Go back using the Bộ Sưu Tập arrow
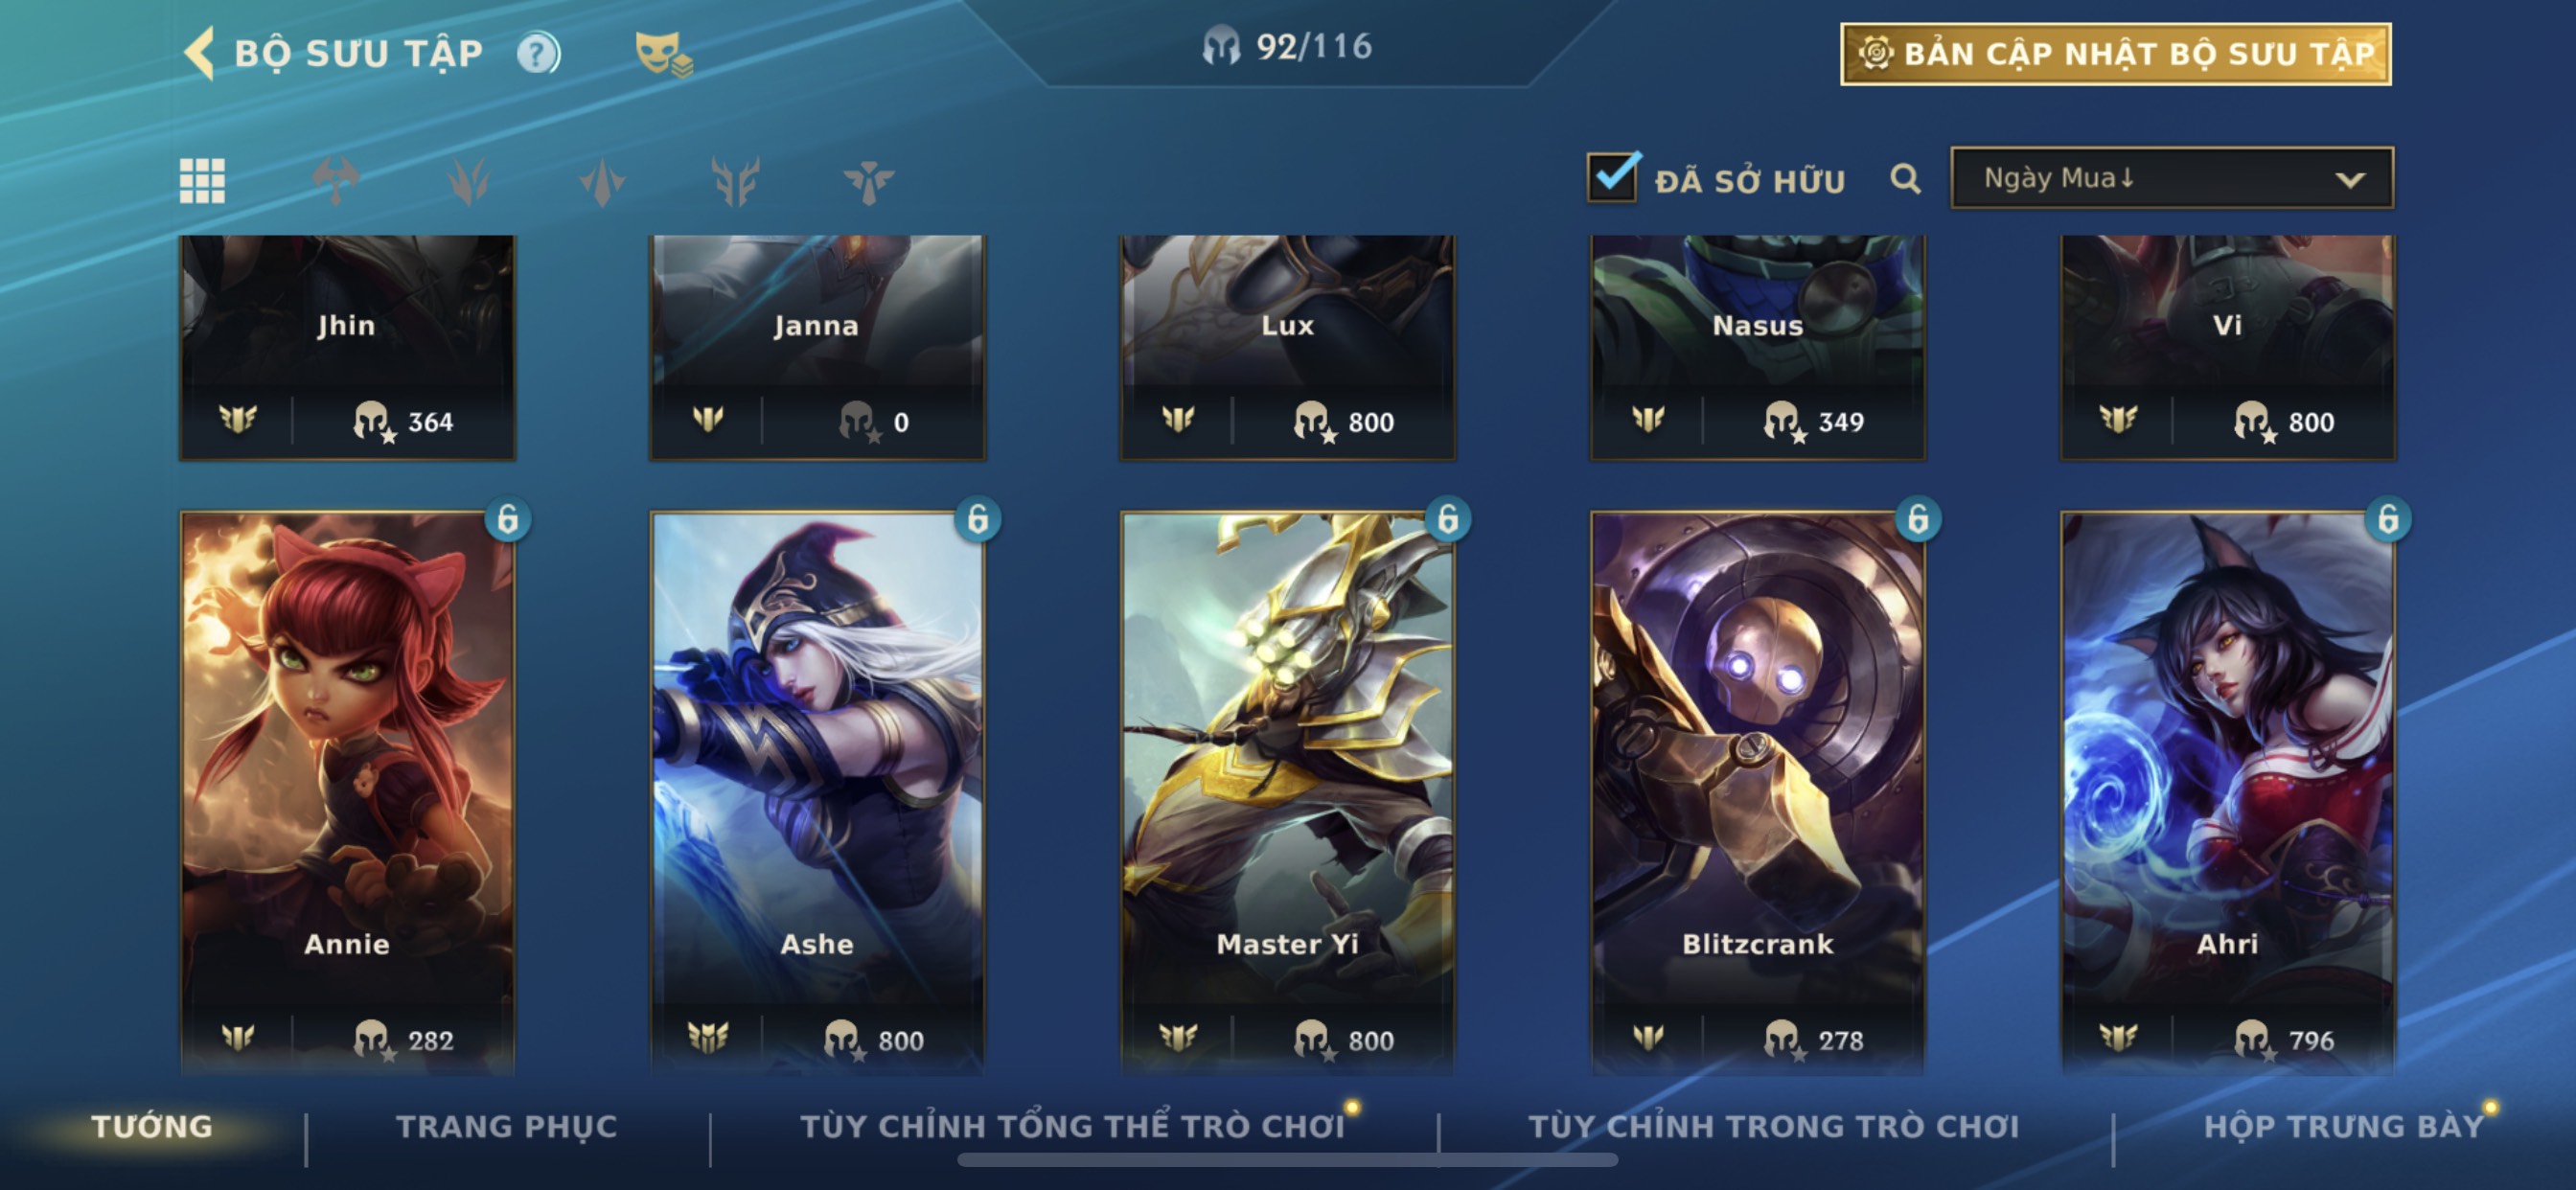Screen dimensions: 2576x1190 (x=199, y=53)
